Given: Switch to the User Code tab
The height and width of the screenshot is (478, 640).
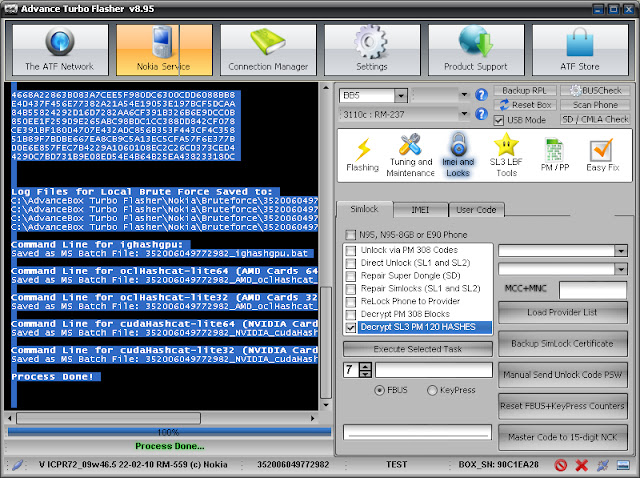Looking at the screenshot, I should (476, 210).
